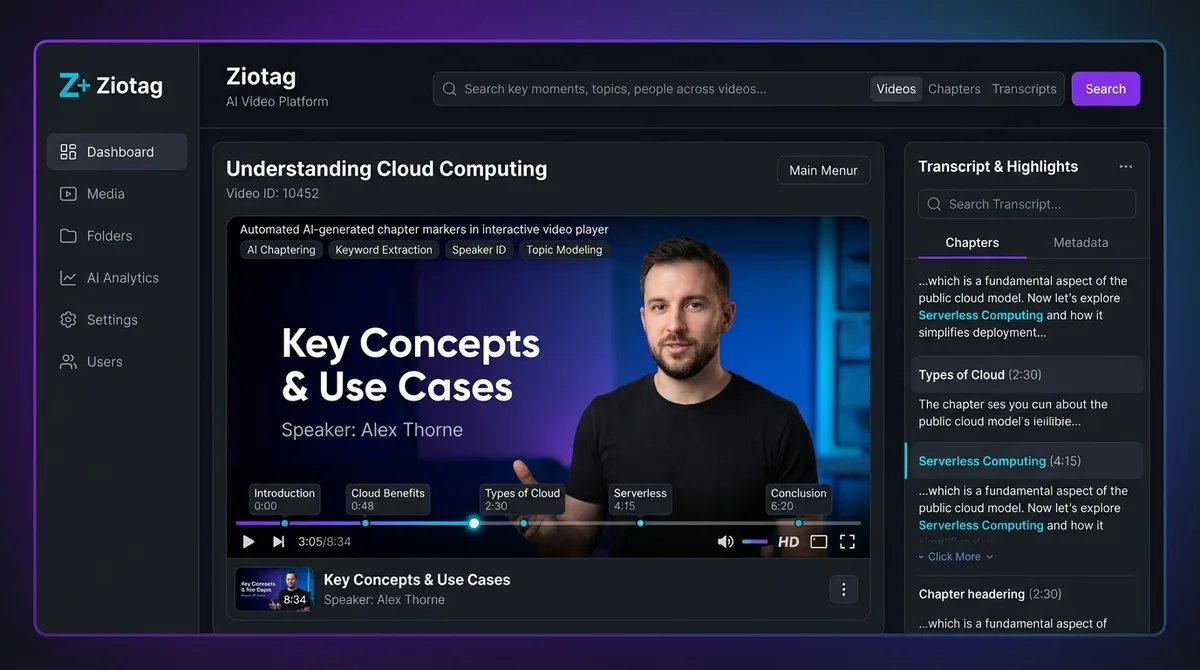Enter fullscreen mode
Image resolution: width=1200 pixels, height=670 pixels.
click(847, 542)
